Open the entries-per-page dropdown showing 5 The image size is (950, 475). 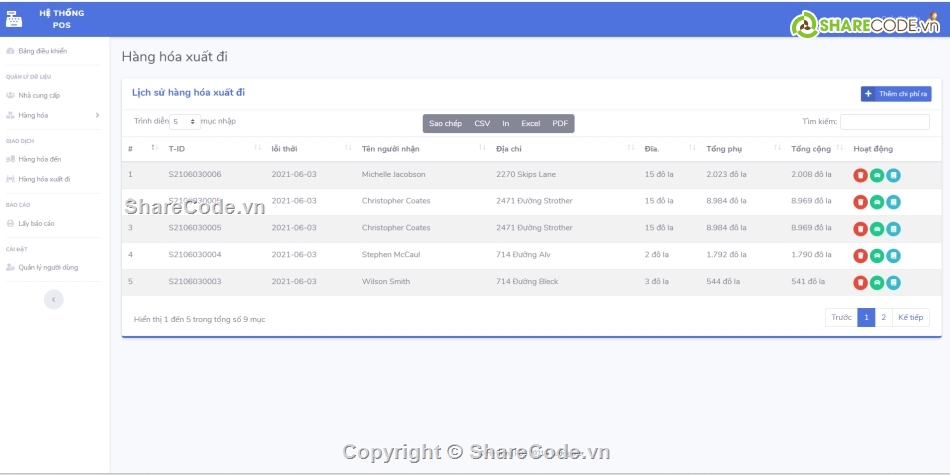[x=185, y=122]
